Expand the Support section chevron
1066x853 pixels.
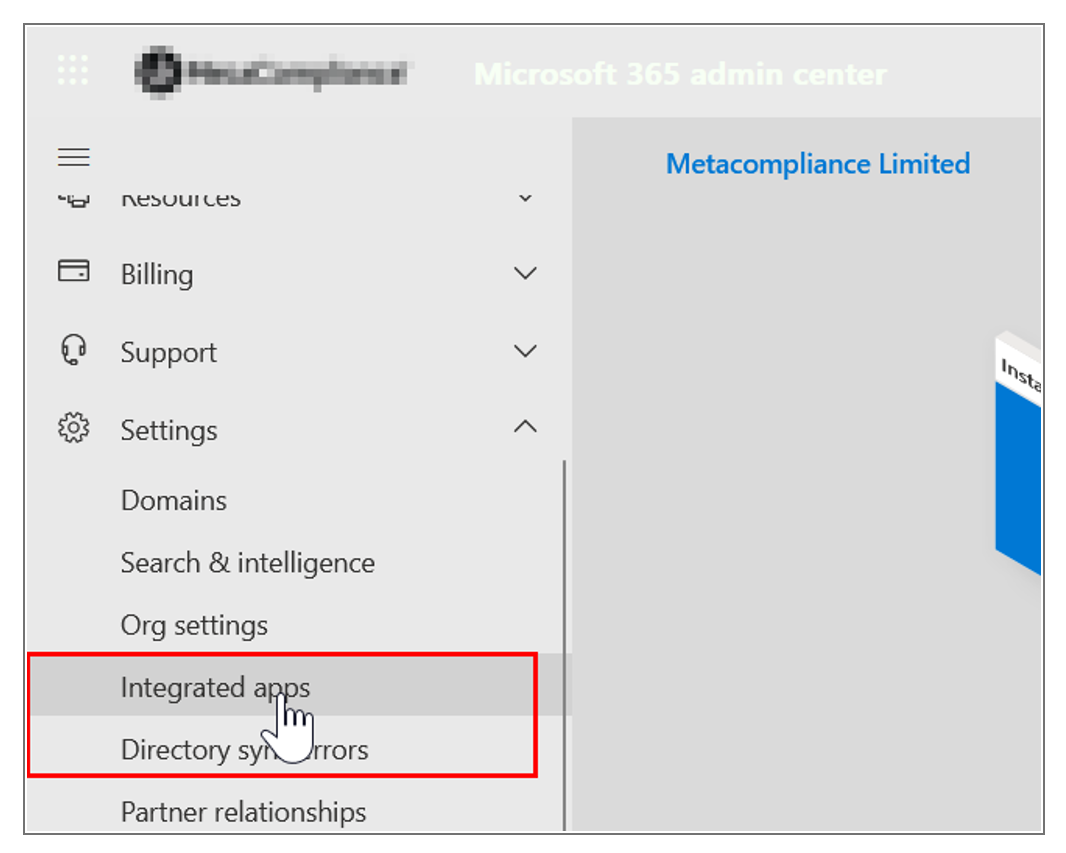tap(525, 351)
